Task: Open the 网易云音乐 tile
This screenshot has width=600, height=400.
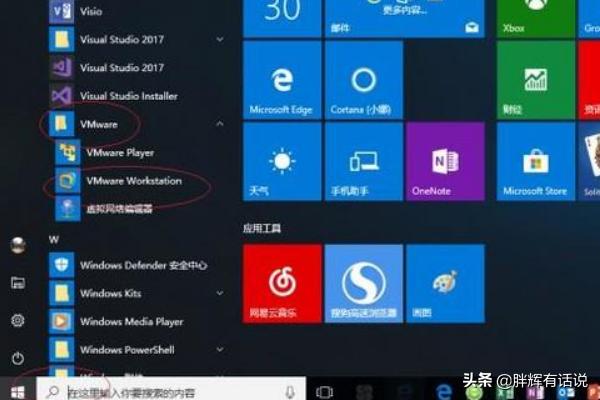Action: pyautogui.click(x=282, y=282)
